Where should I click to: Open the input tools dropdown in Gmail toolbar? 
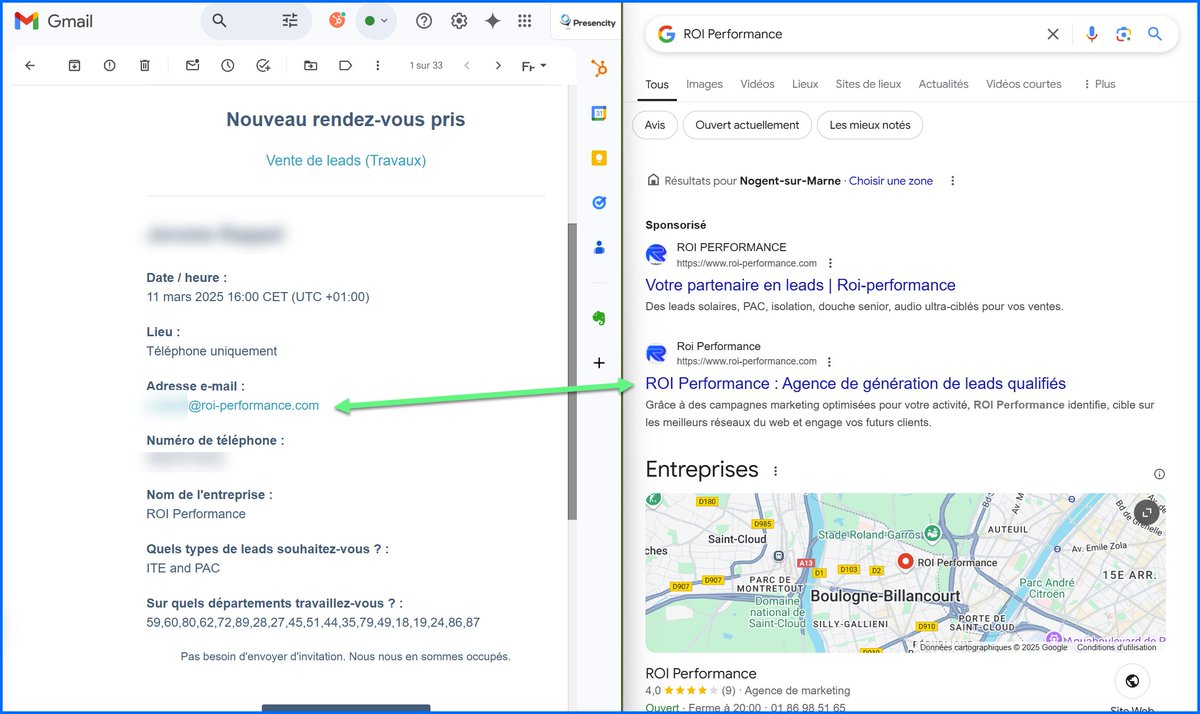tap(535, 66)
